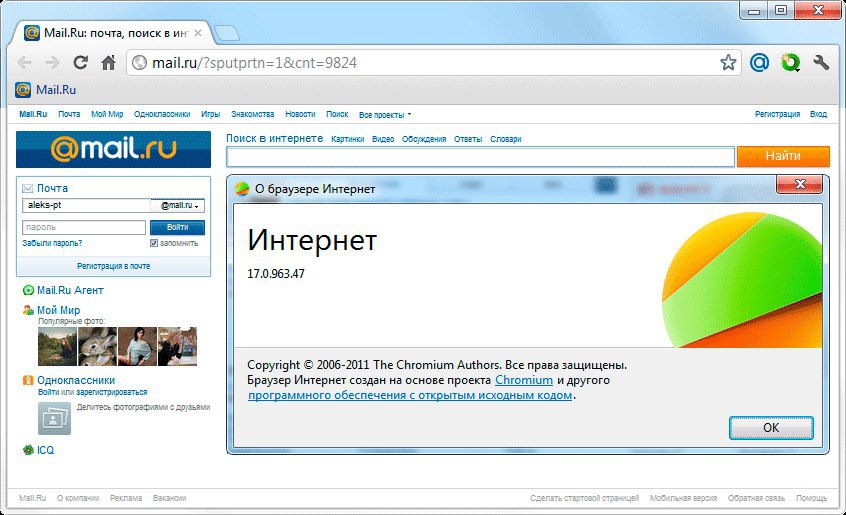
Task: Open the wrench settings menu
Action: coord(821,63)
